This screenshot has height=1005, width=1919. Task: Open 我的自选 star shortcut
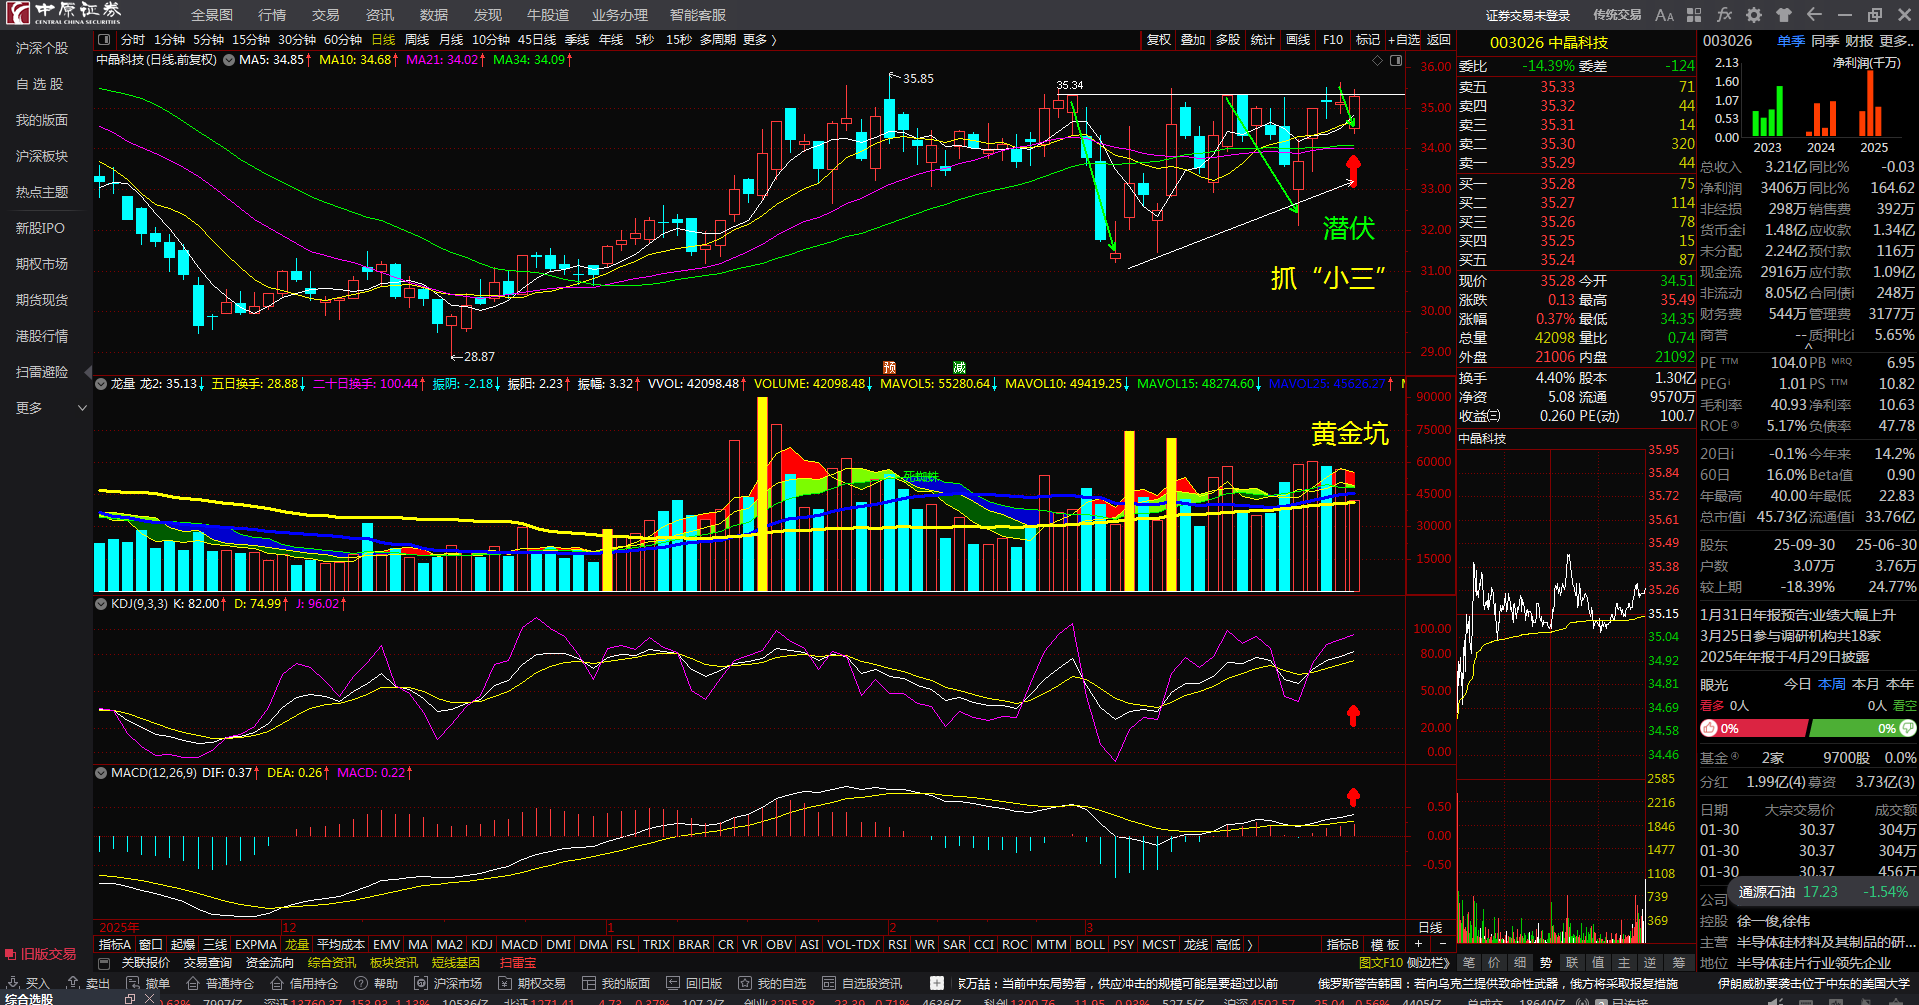(772, 984)
